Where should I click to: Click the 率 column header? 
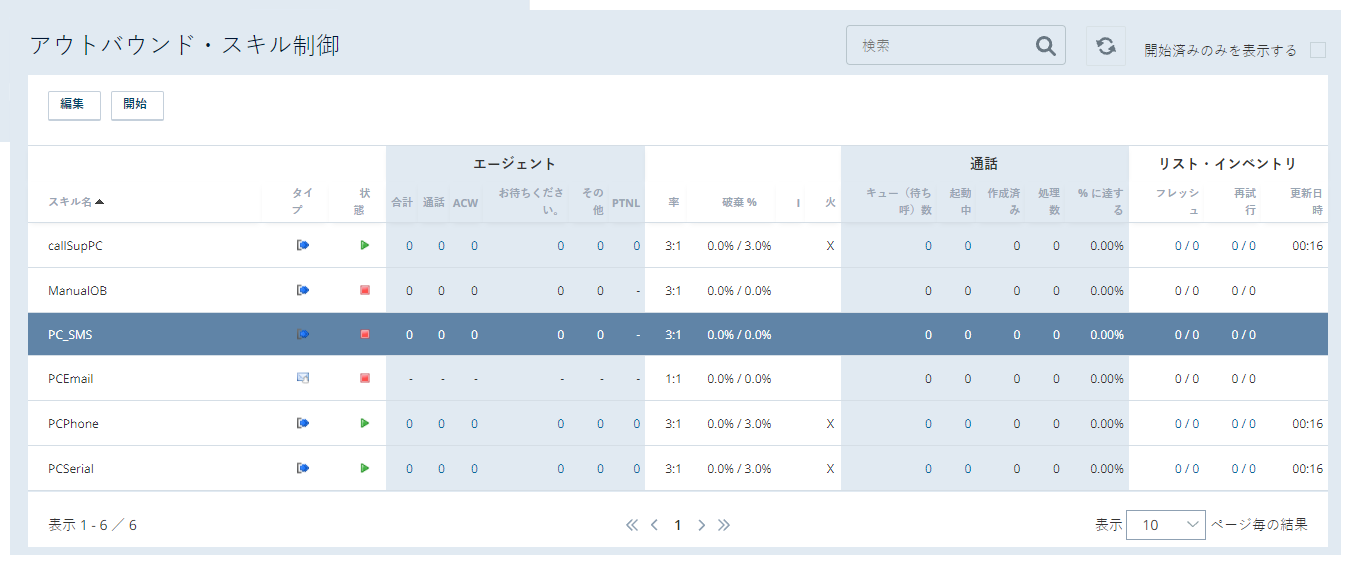coord(674,202)
